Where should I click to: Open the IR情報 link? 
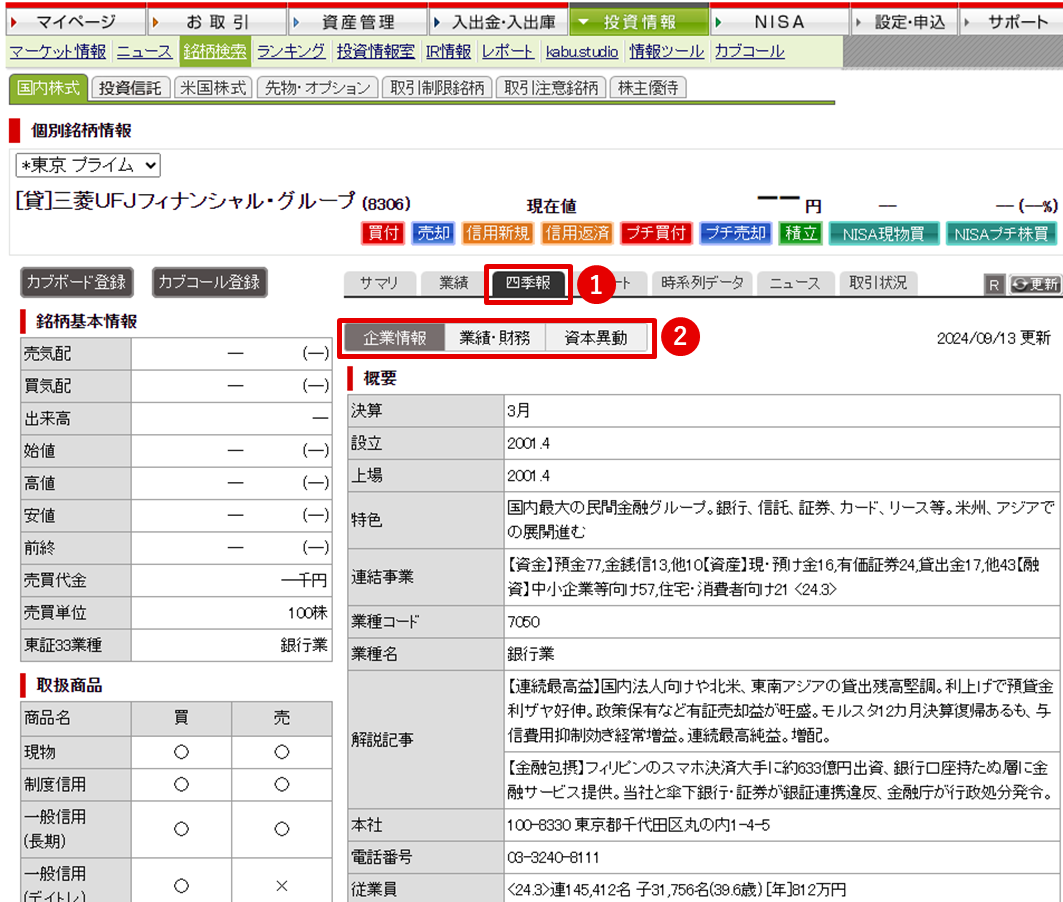[x=448, y=52]
